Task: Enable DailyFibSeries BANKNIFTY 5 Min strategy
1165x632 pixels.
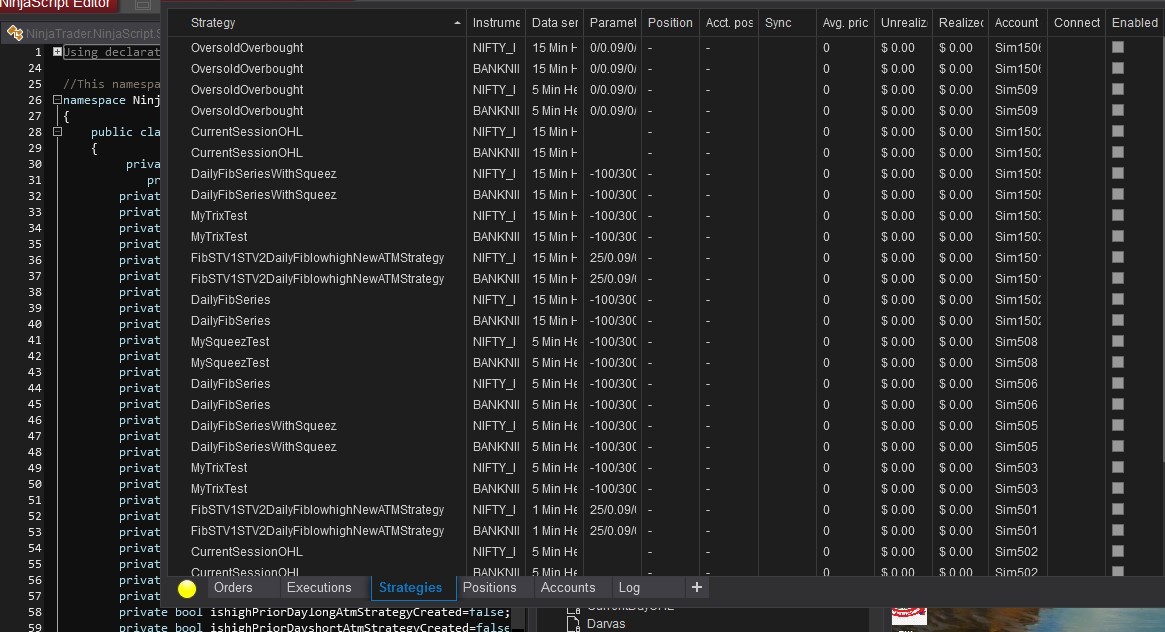Action: click(x=1117, y=404)
